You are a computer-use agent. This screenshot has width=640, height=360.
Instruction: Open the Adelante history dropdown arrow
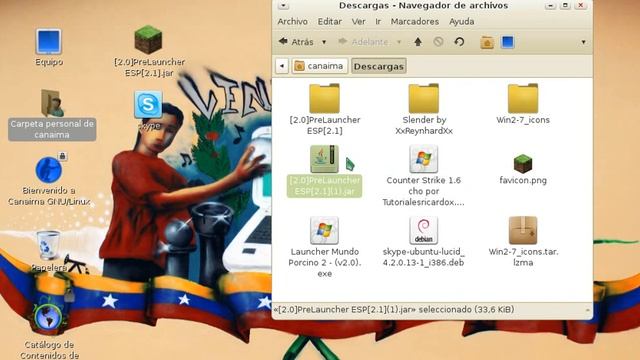coord(399,42)
